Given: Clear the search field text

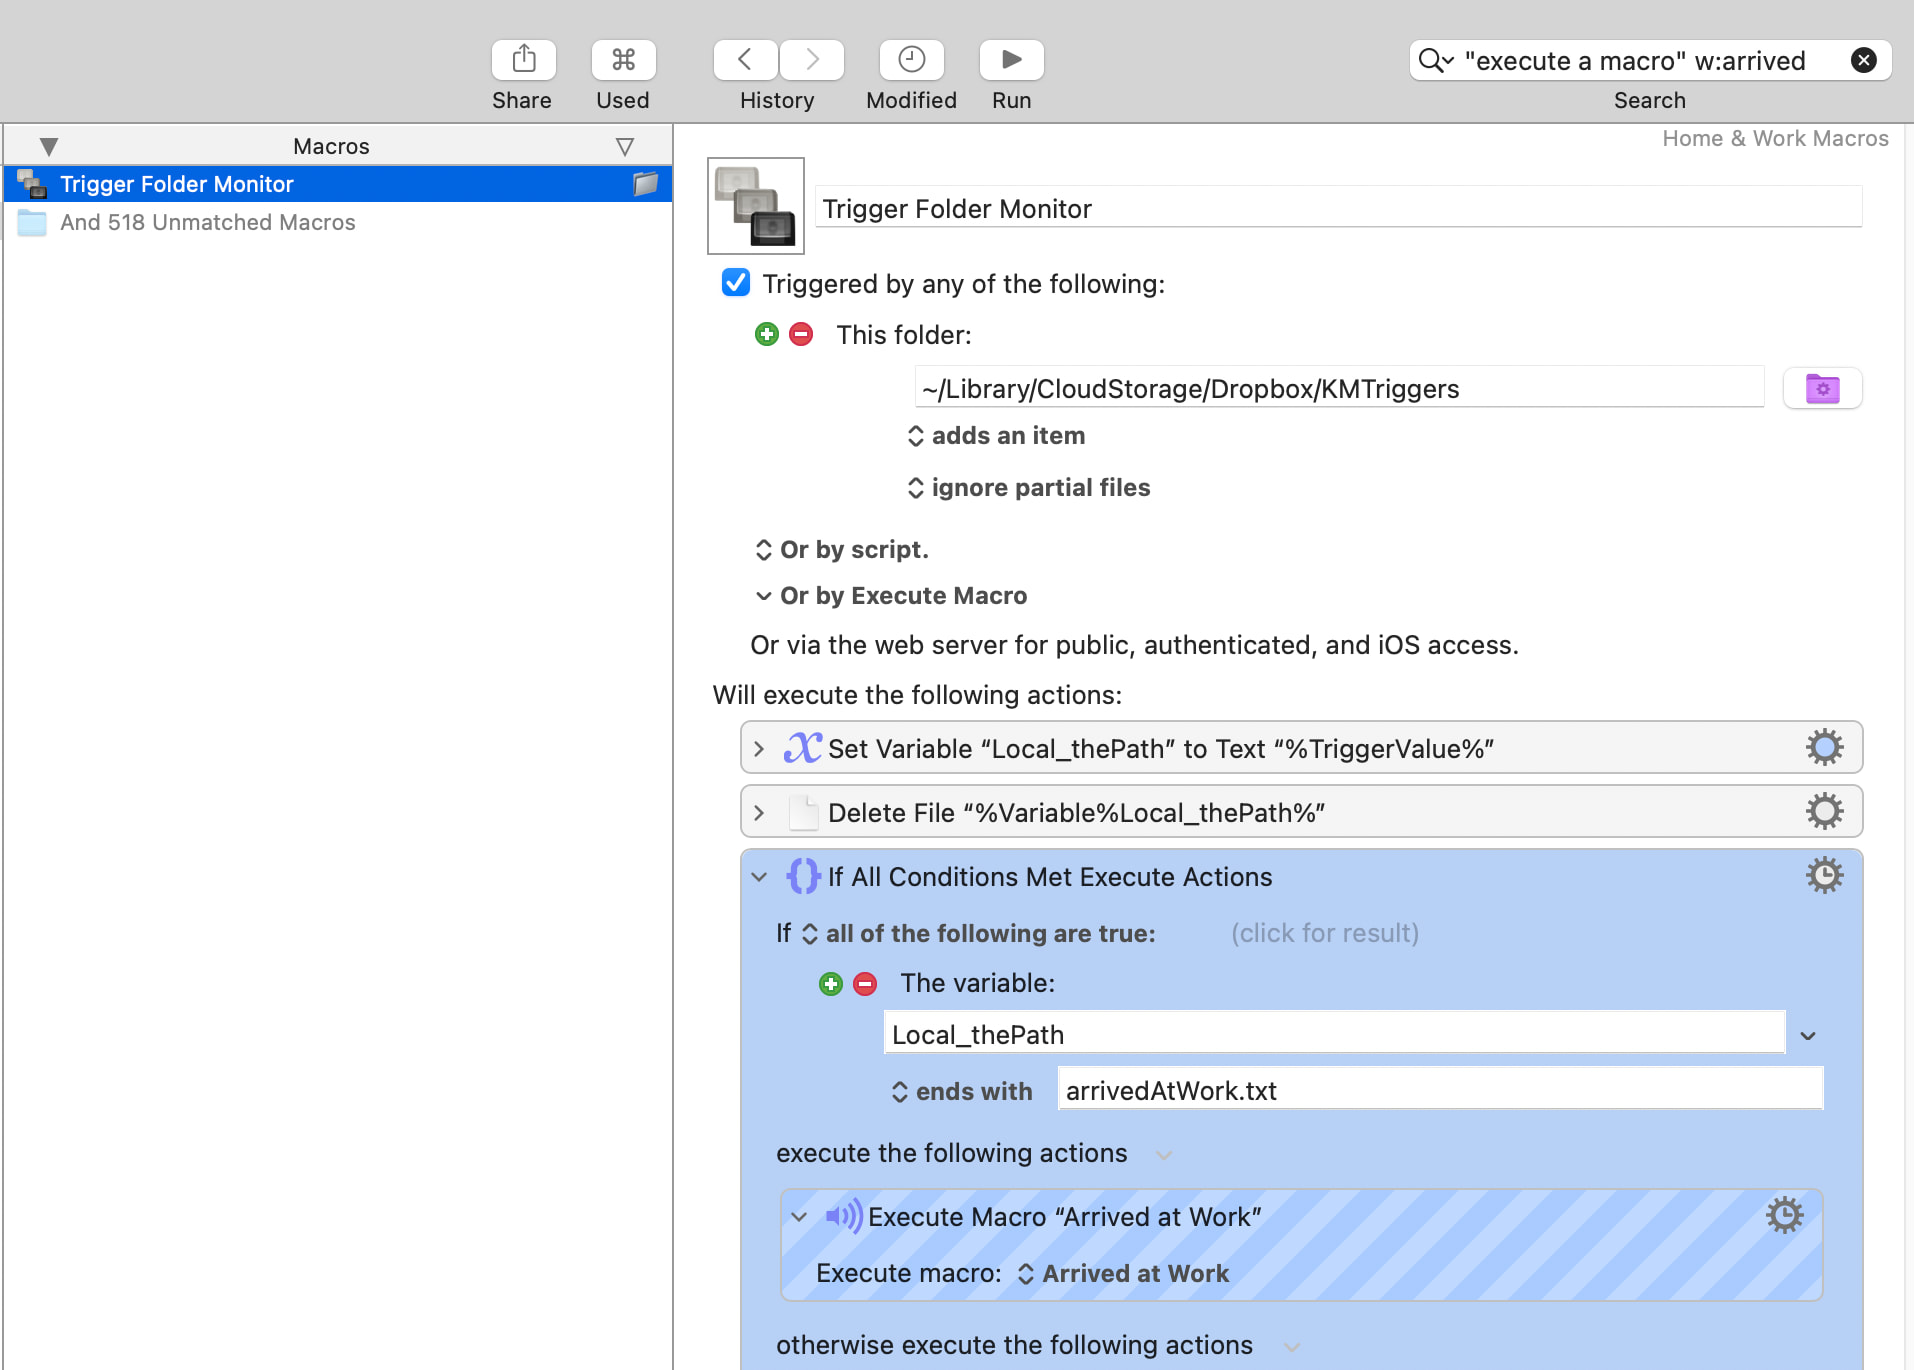Looking at the screenshot, I should pyautogui.click(x=1863, y=61).
